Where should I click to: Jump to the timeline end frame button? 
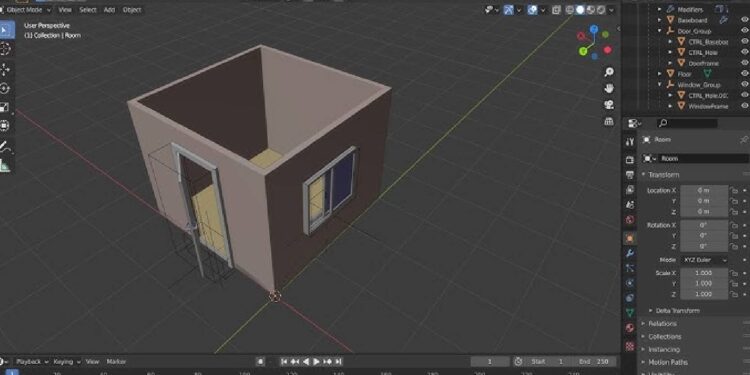point(338,362)
